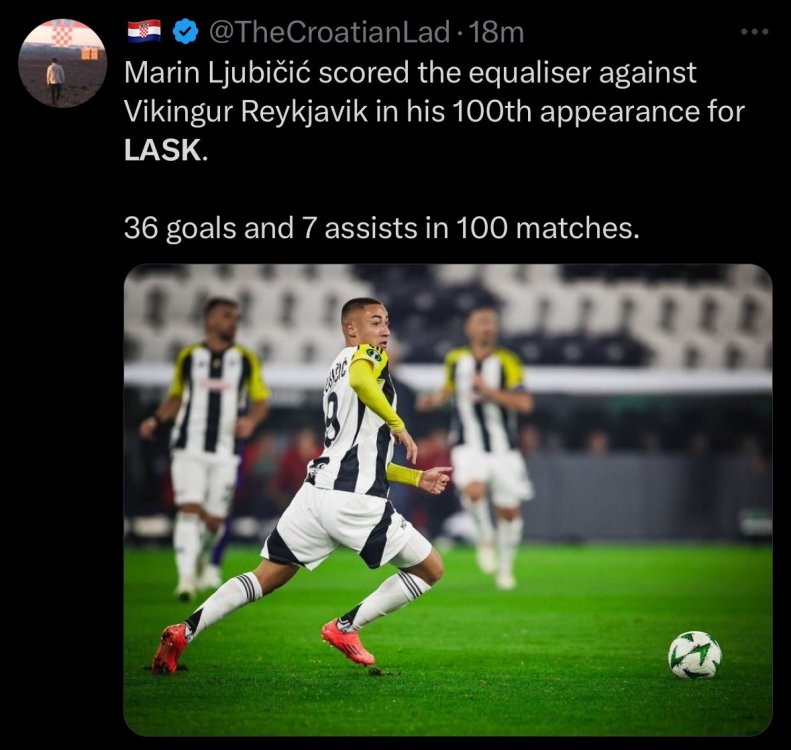The height and width of the screenshot is (750, 791).
Task: Click the Croatian flag emoji beside the handle
Action: pos(144,31)
